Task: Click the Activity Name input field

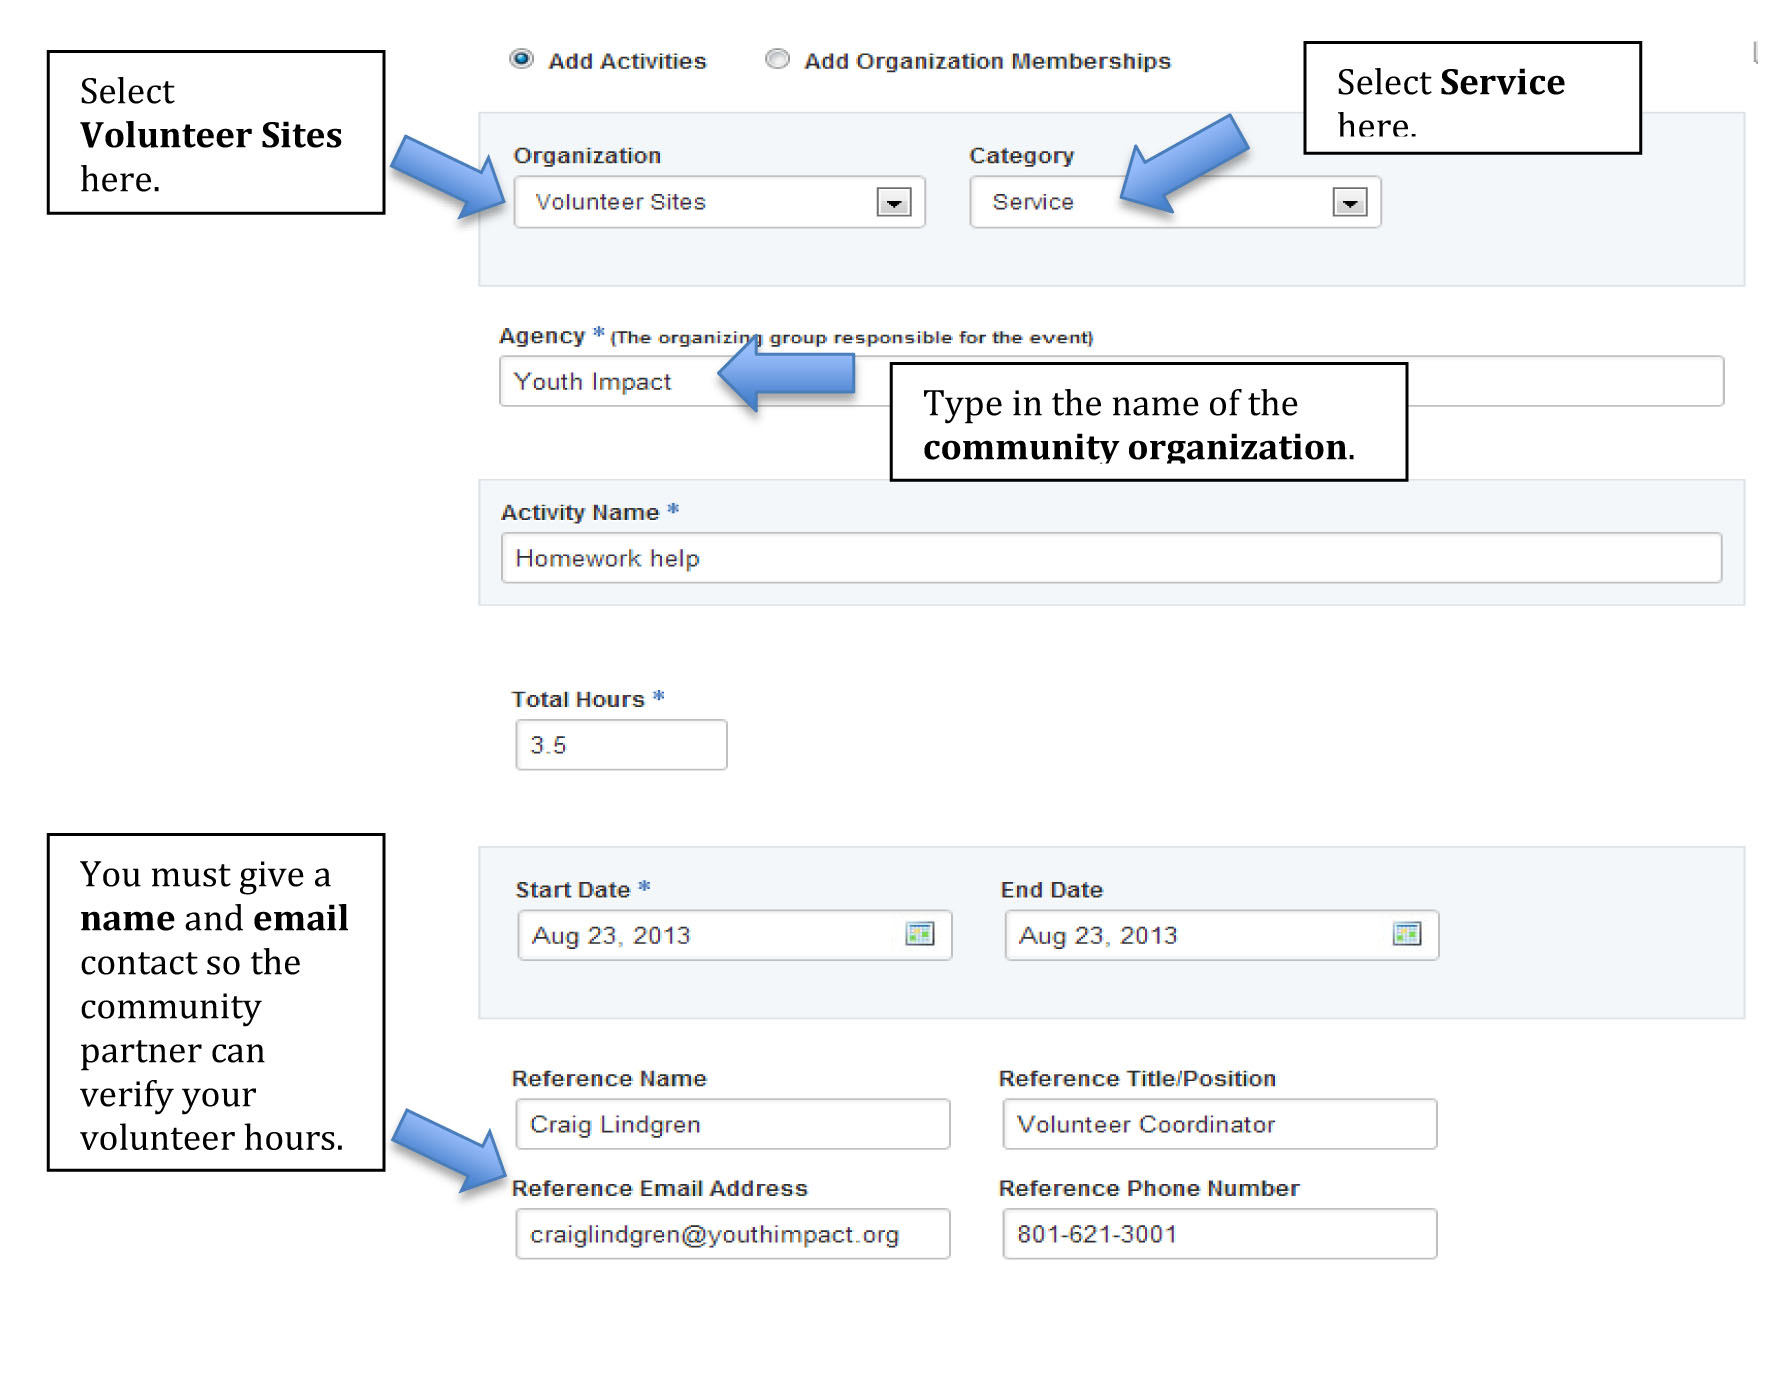Action: click(x=1110, y=558)
